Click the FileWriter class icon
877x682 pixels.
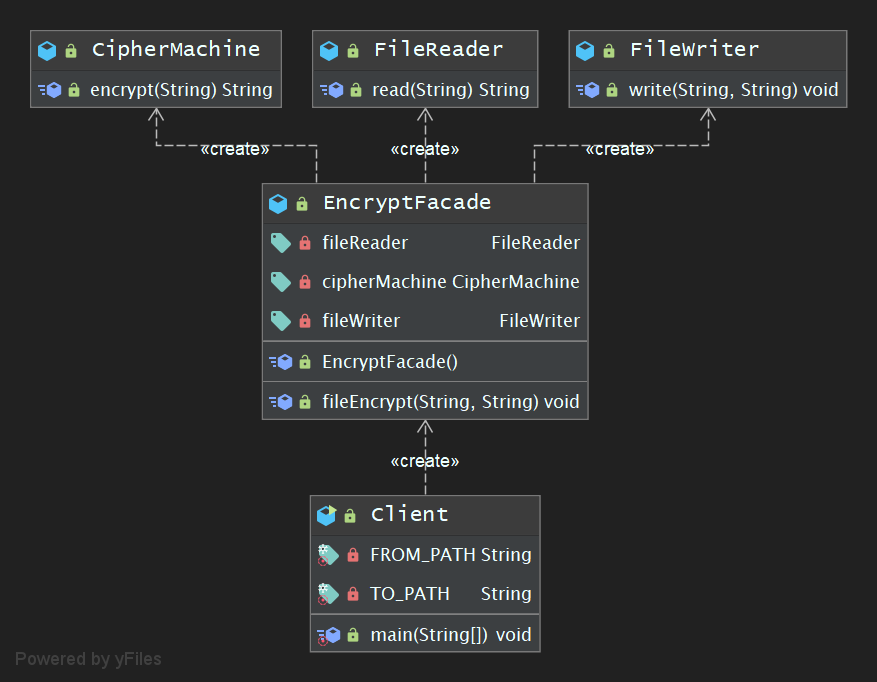pos(585,50)
